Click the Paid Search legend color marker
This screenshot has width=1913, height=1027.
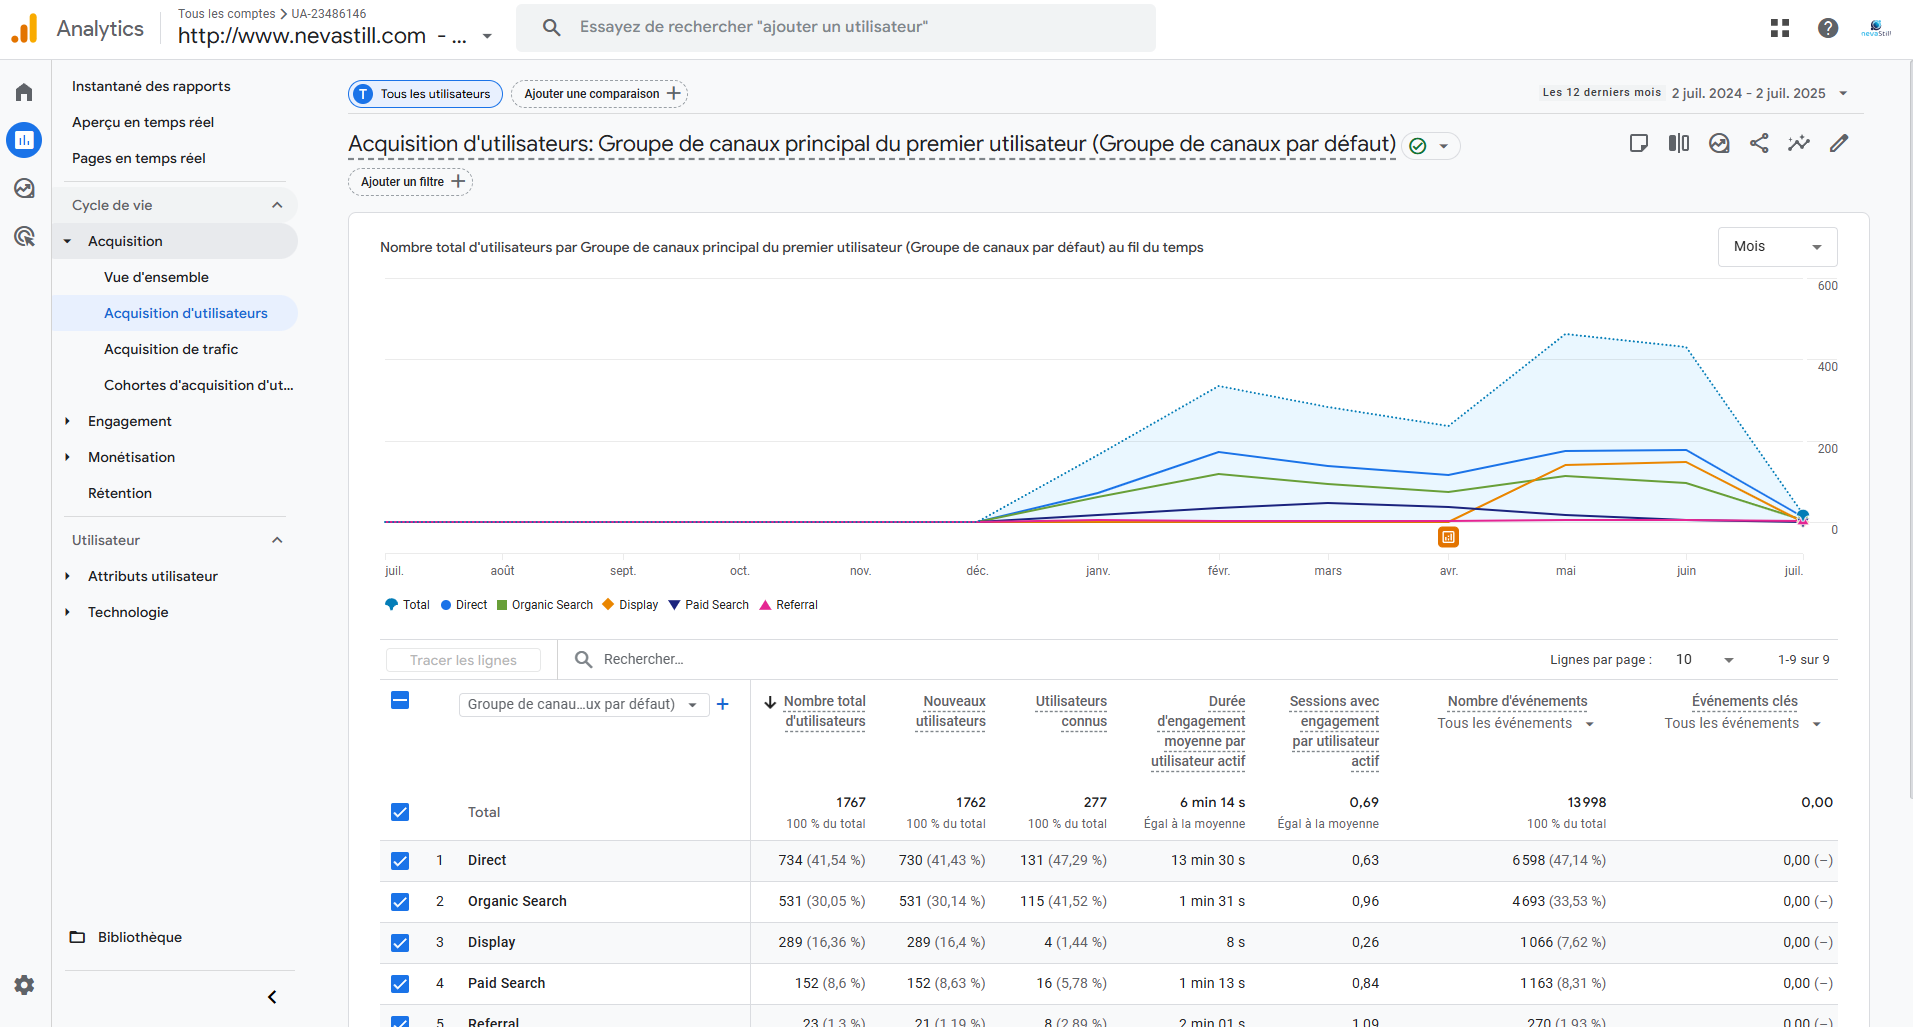pos(674,605)
